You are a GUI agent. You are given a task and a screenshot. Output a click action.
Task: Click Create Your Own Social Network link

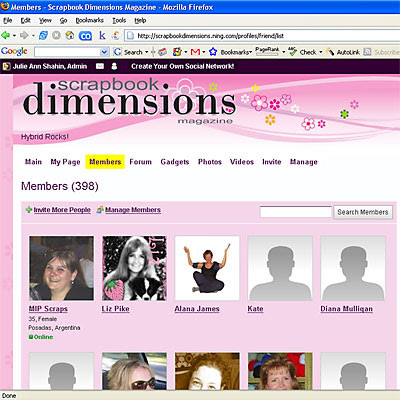click(x=183, y=66)
